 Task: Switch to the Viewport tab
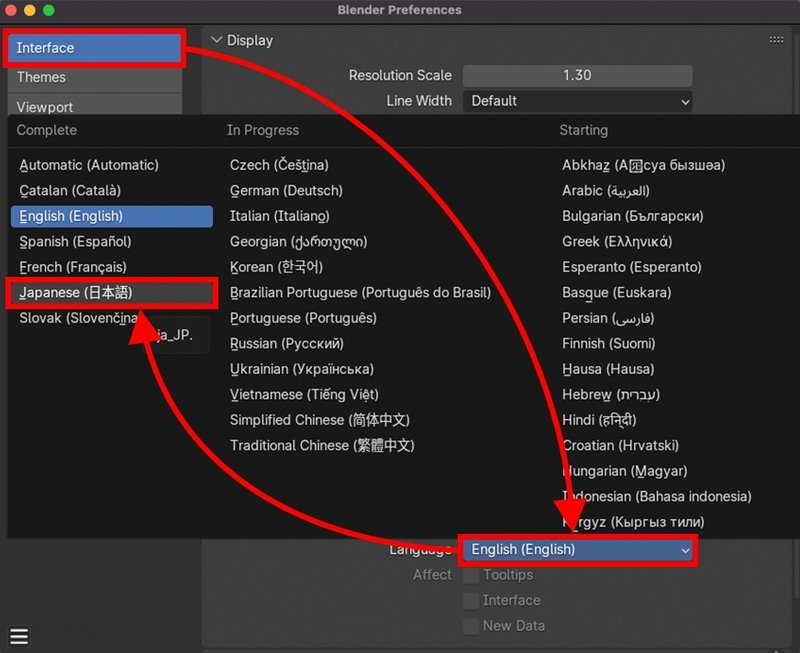pos(94,106)
